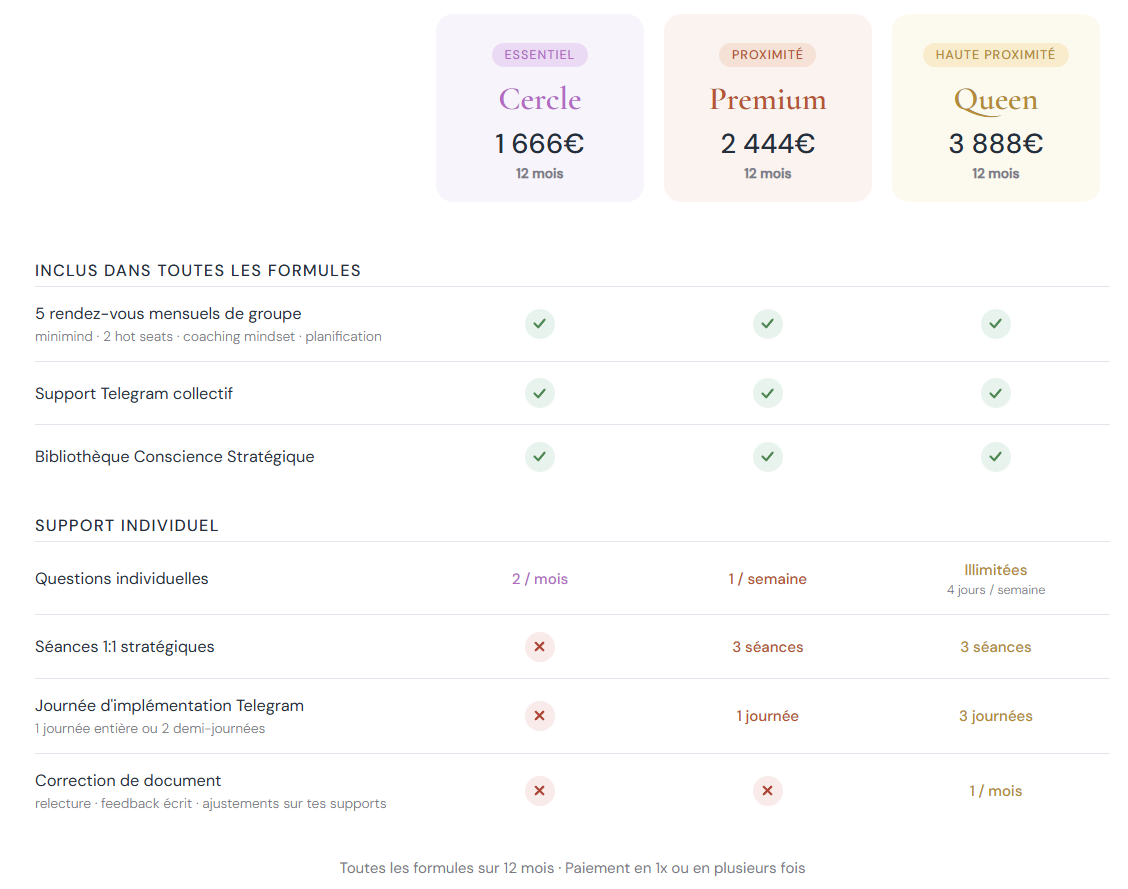Click the Cercle checkmark for Bibliothèque Conscience Stratégique

(x=540, y=457)
